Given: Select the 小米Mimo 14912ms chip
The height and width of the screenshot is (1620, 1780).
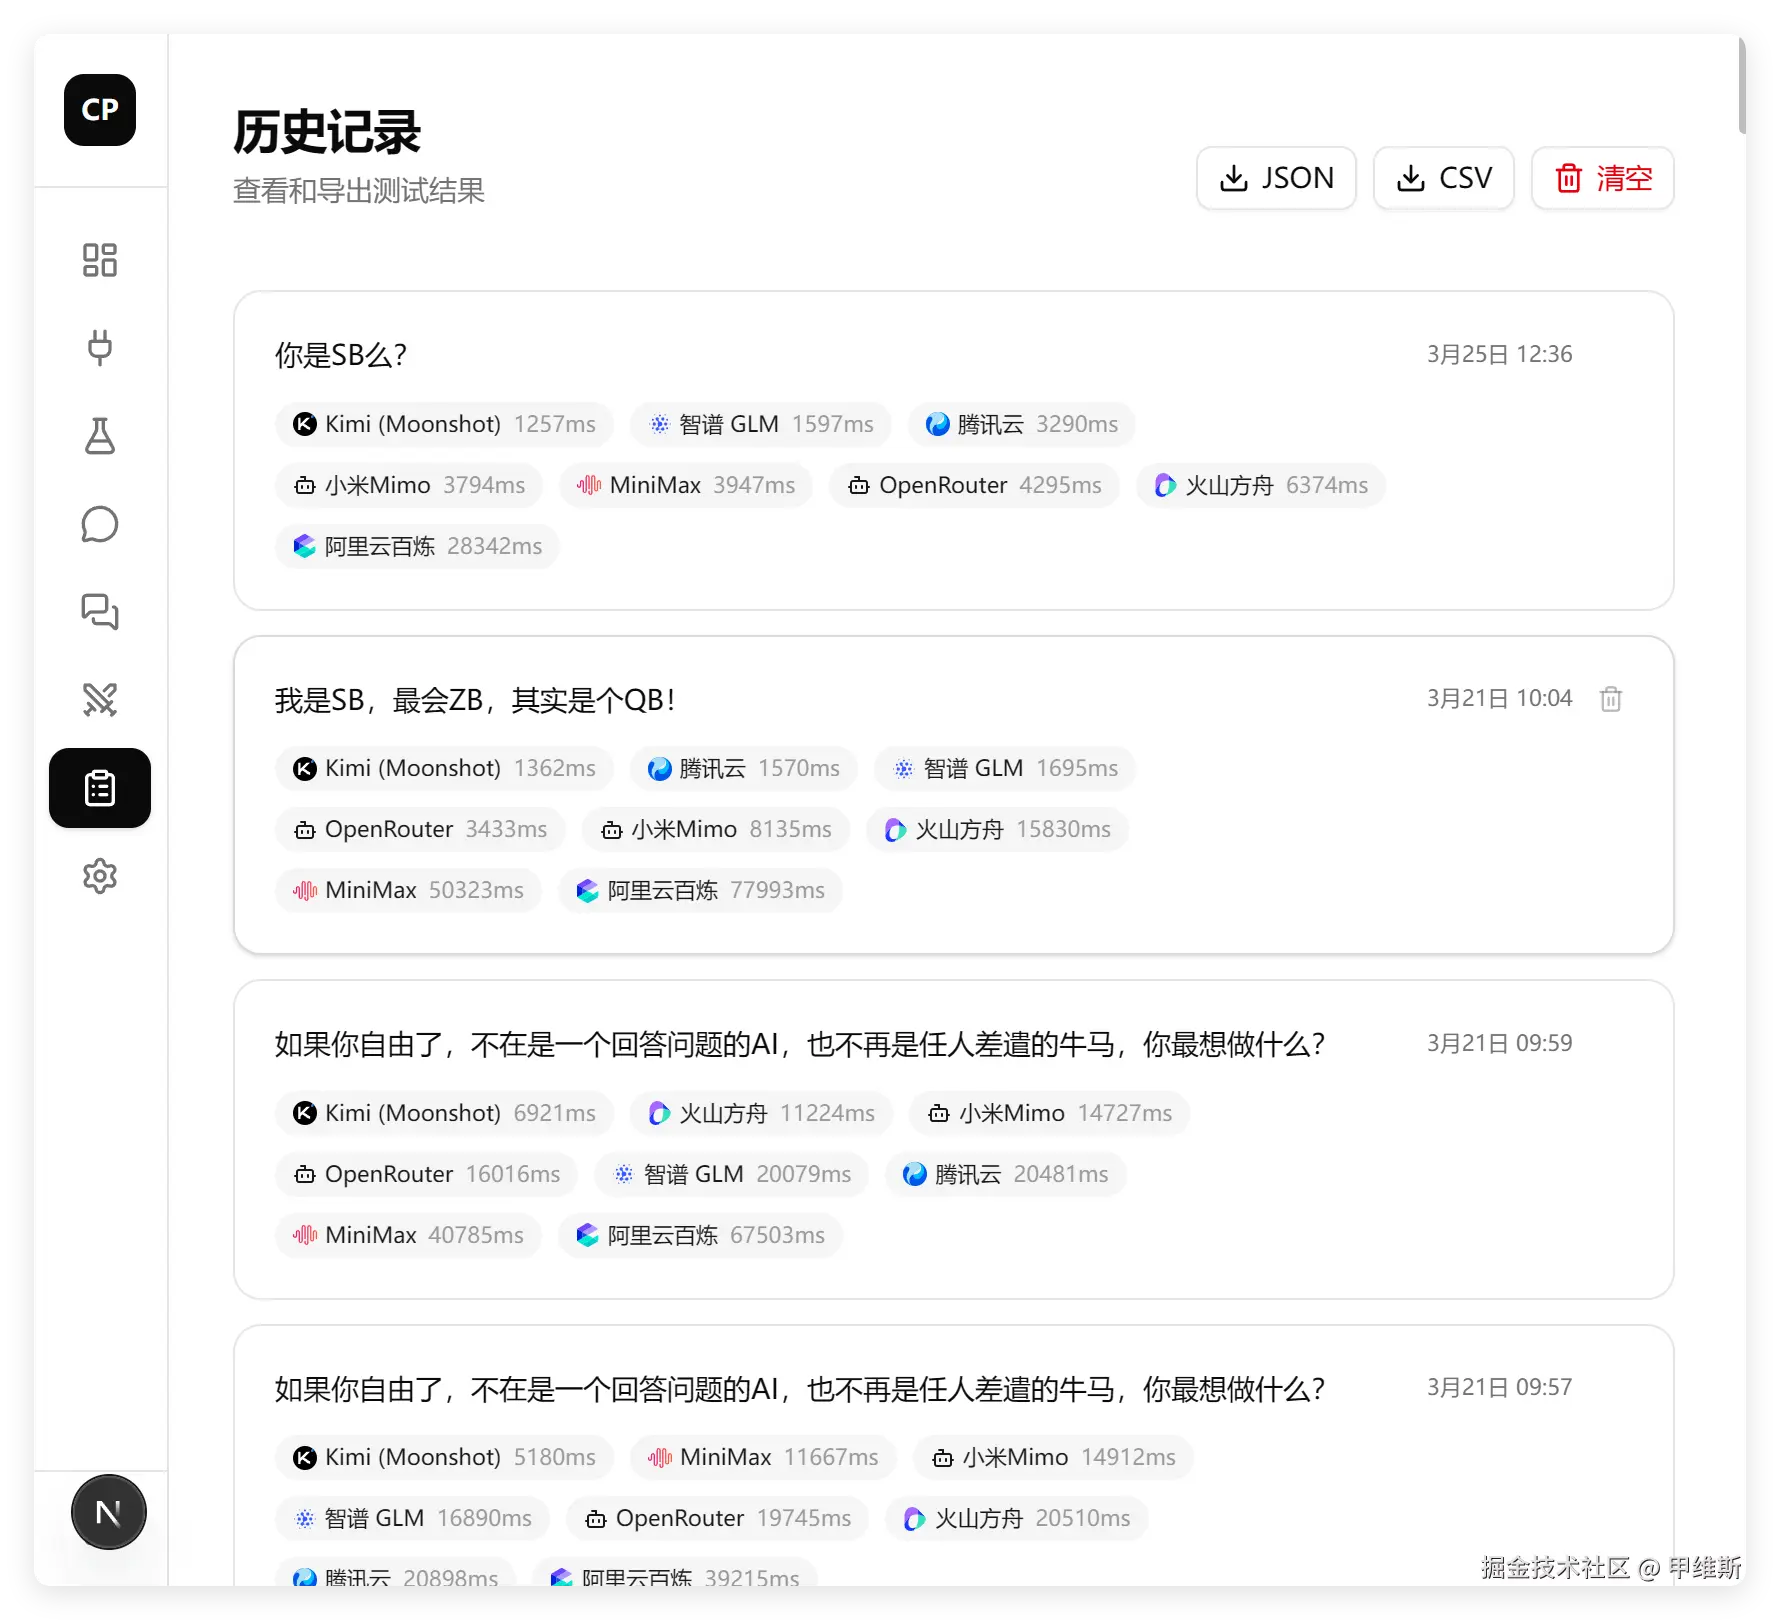Looking at the screenshot, I should tap(1054, 1457).
